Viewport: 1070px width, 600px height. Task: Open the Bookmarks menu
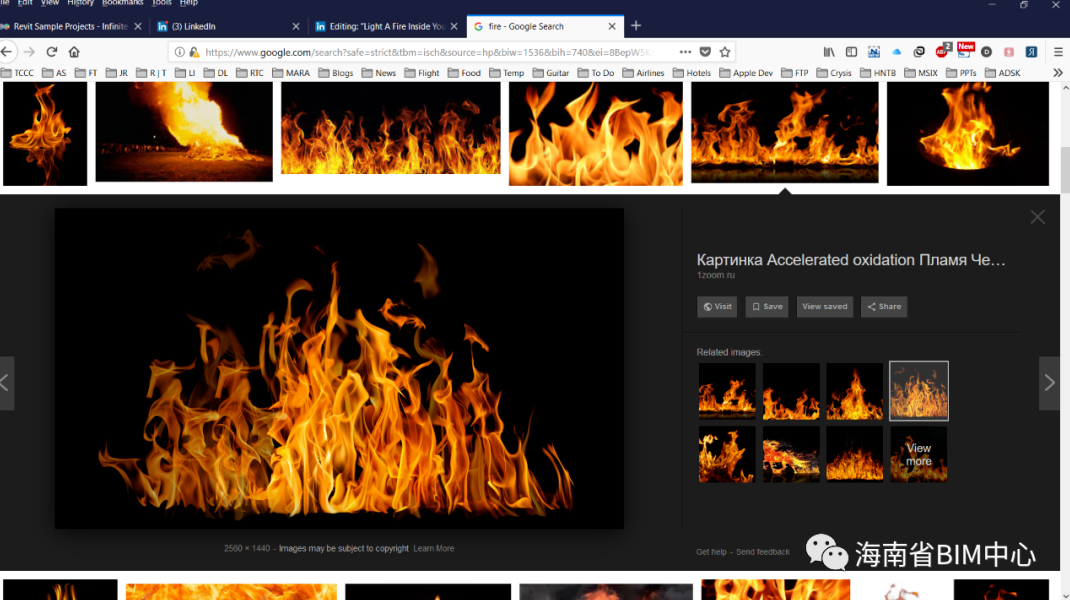[x=122, y=3]
